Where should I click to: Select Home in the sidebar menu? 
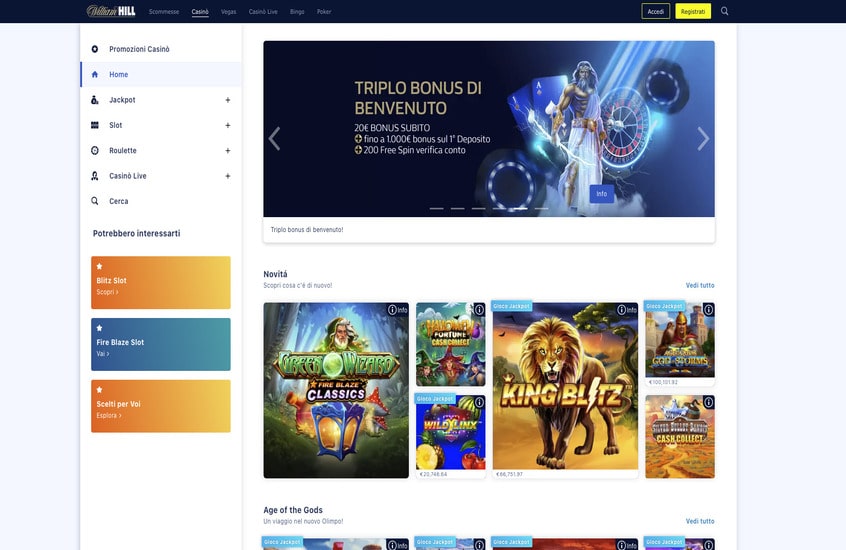tap(161, 74)
